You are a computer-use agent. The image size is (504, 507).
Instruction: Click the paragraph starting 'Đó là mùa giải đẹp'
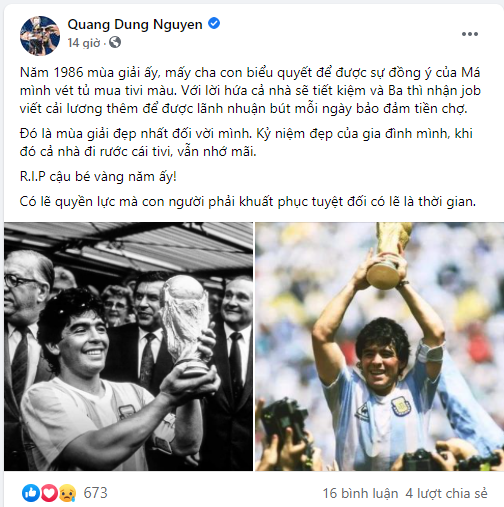tap(246, 142)
